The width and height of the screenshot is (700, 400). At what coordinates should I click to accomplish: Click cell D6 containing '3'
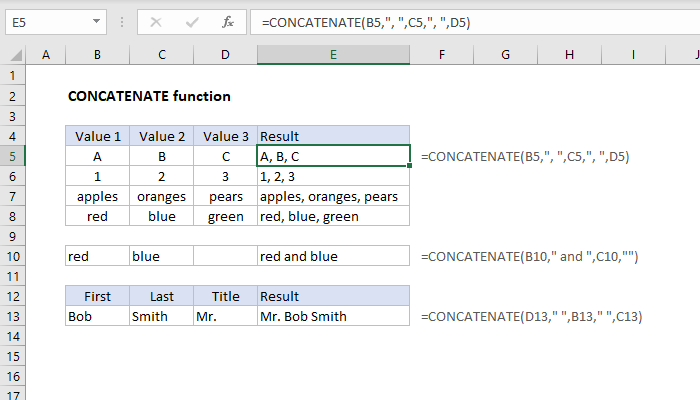pos(225,176)
